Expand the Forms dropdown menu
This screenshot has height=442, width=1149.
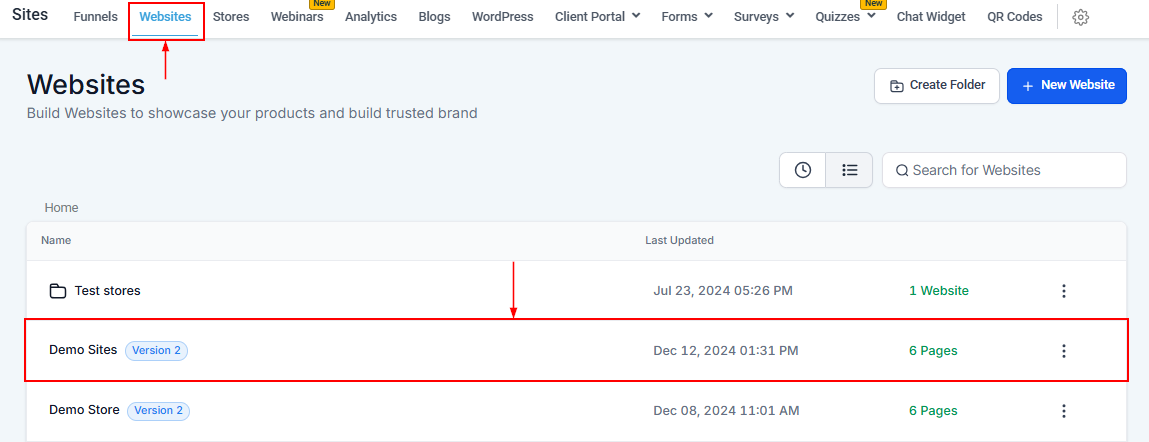pos(687,17)
